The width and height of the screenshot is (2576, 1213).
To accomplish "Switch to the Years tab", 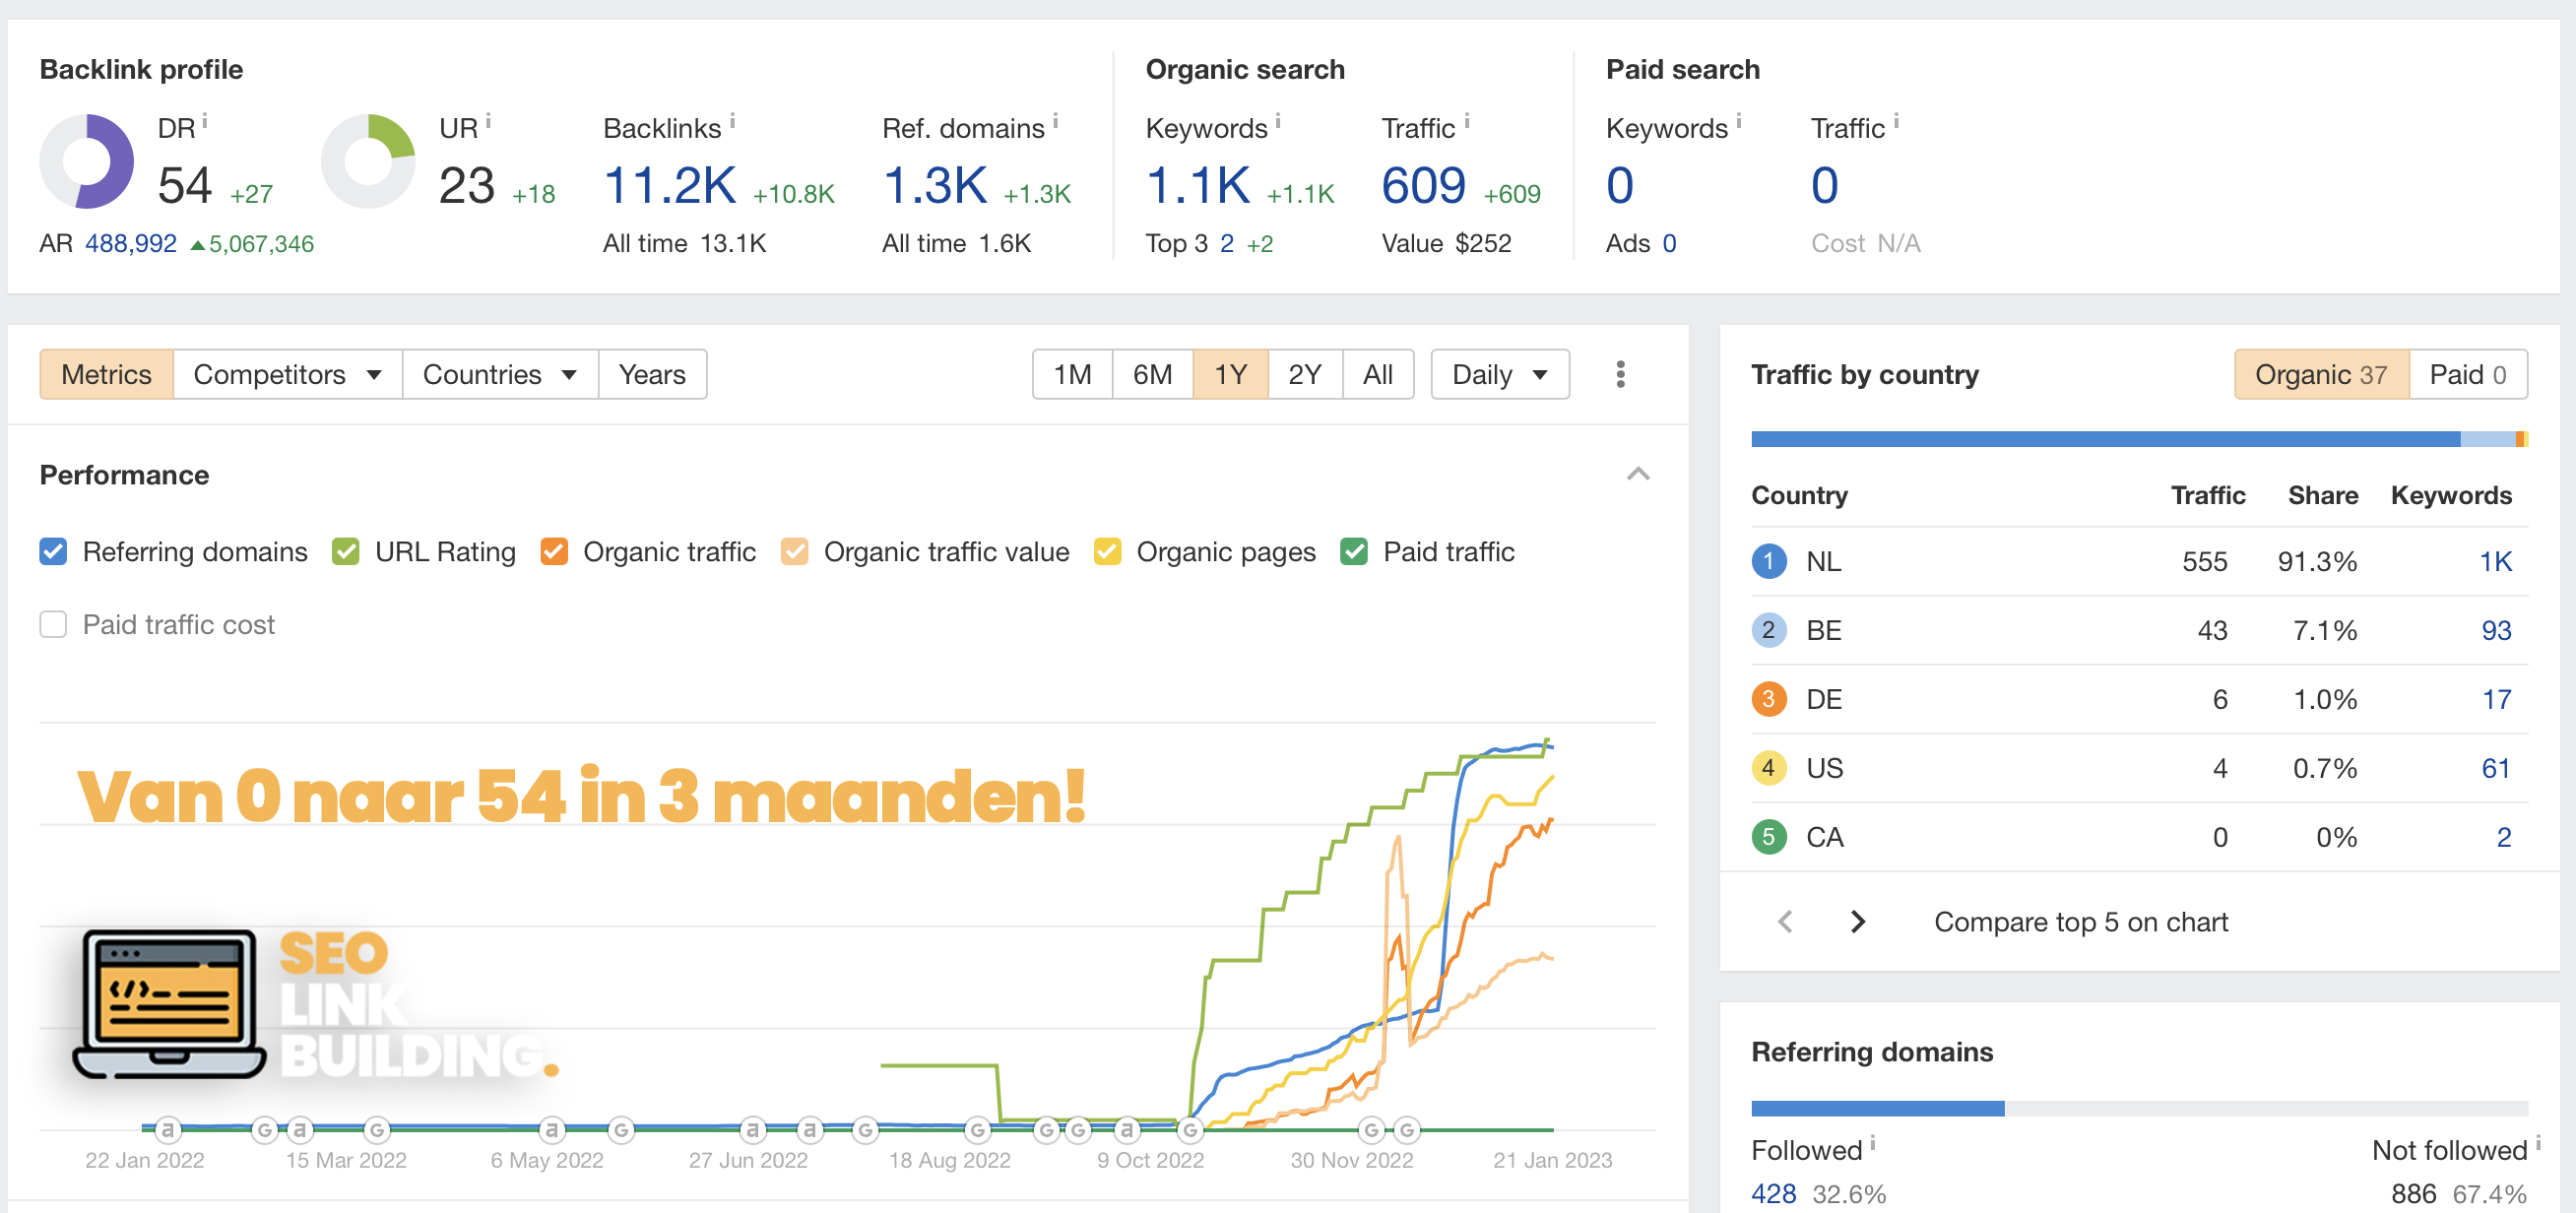I will tap(652, 374).
